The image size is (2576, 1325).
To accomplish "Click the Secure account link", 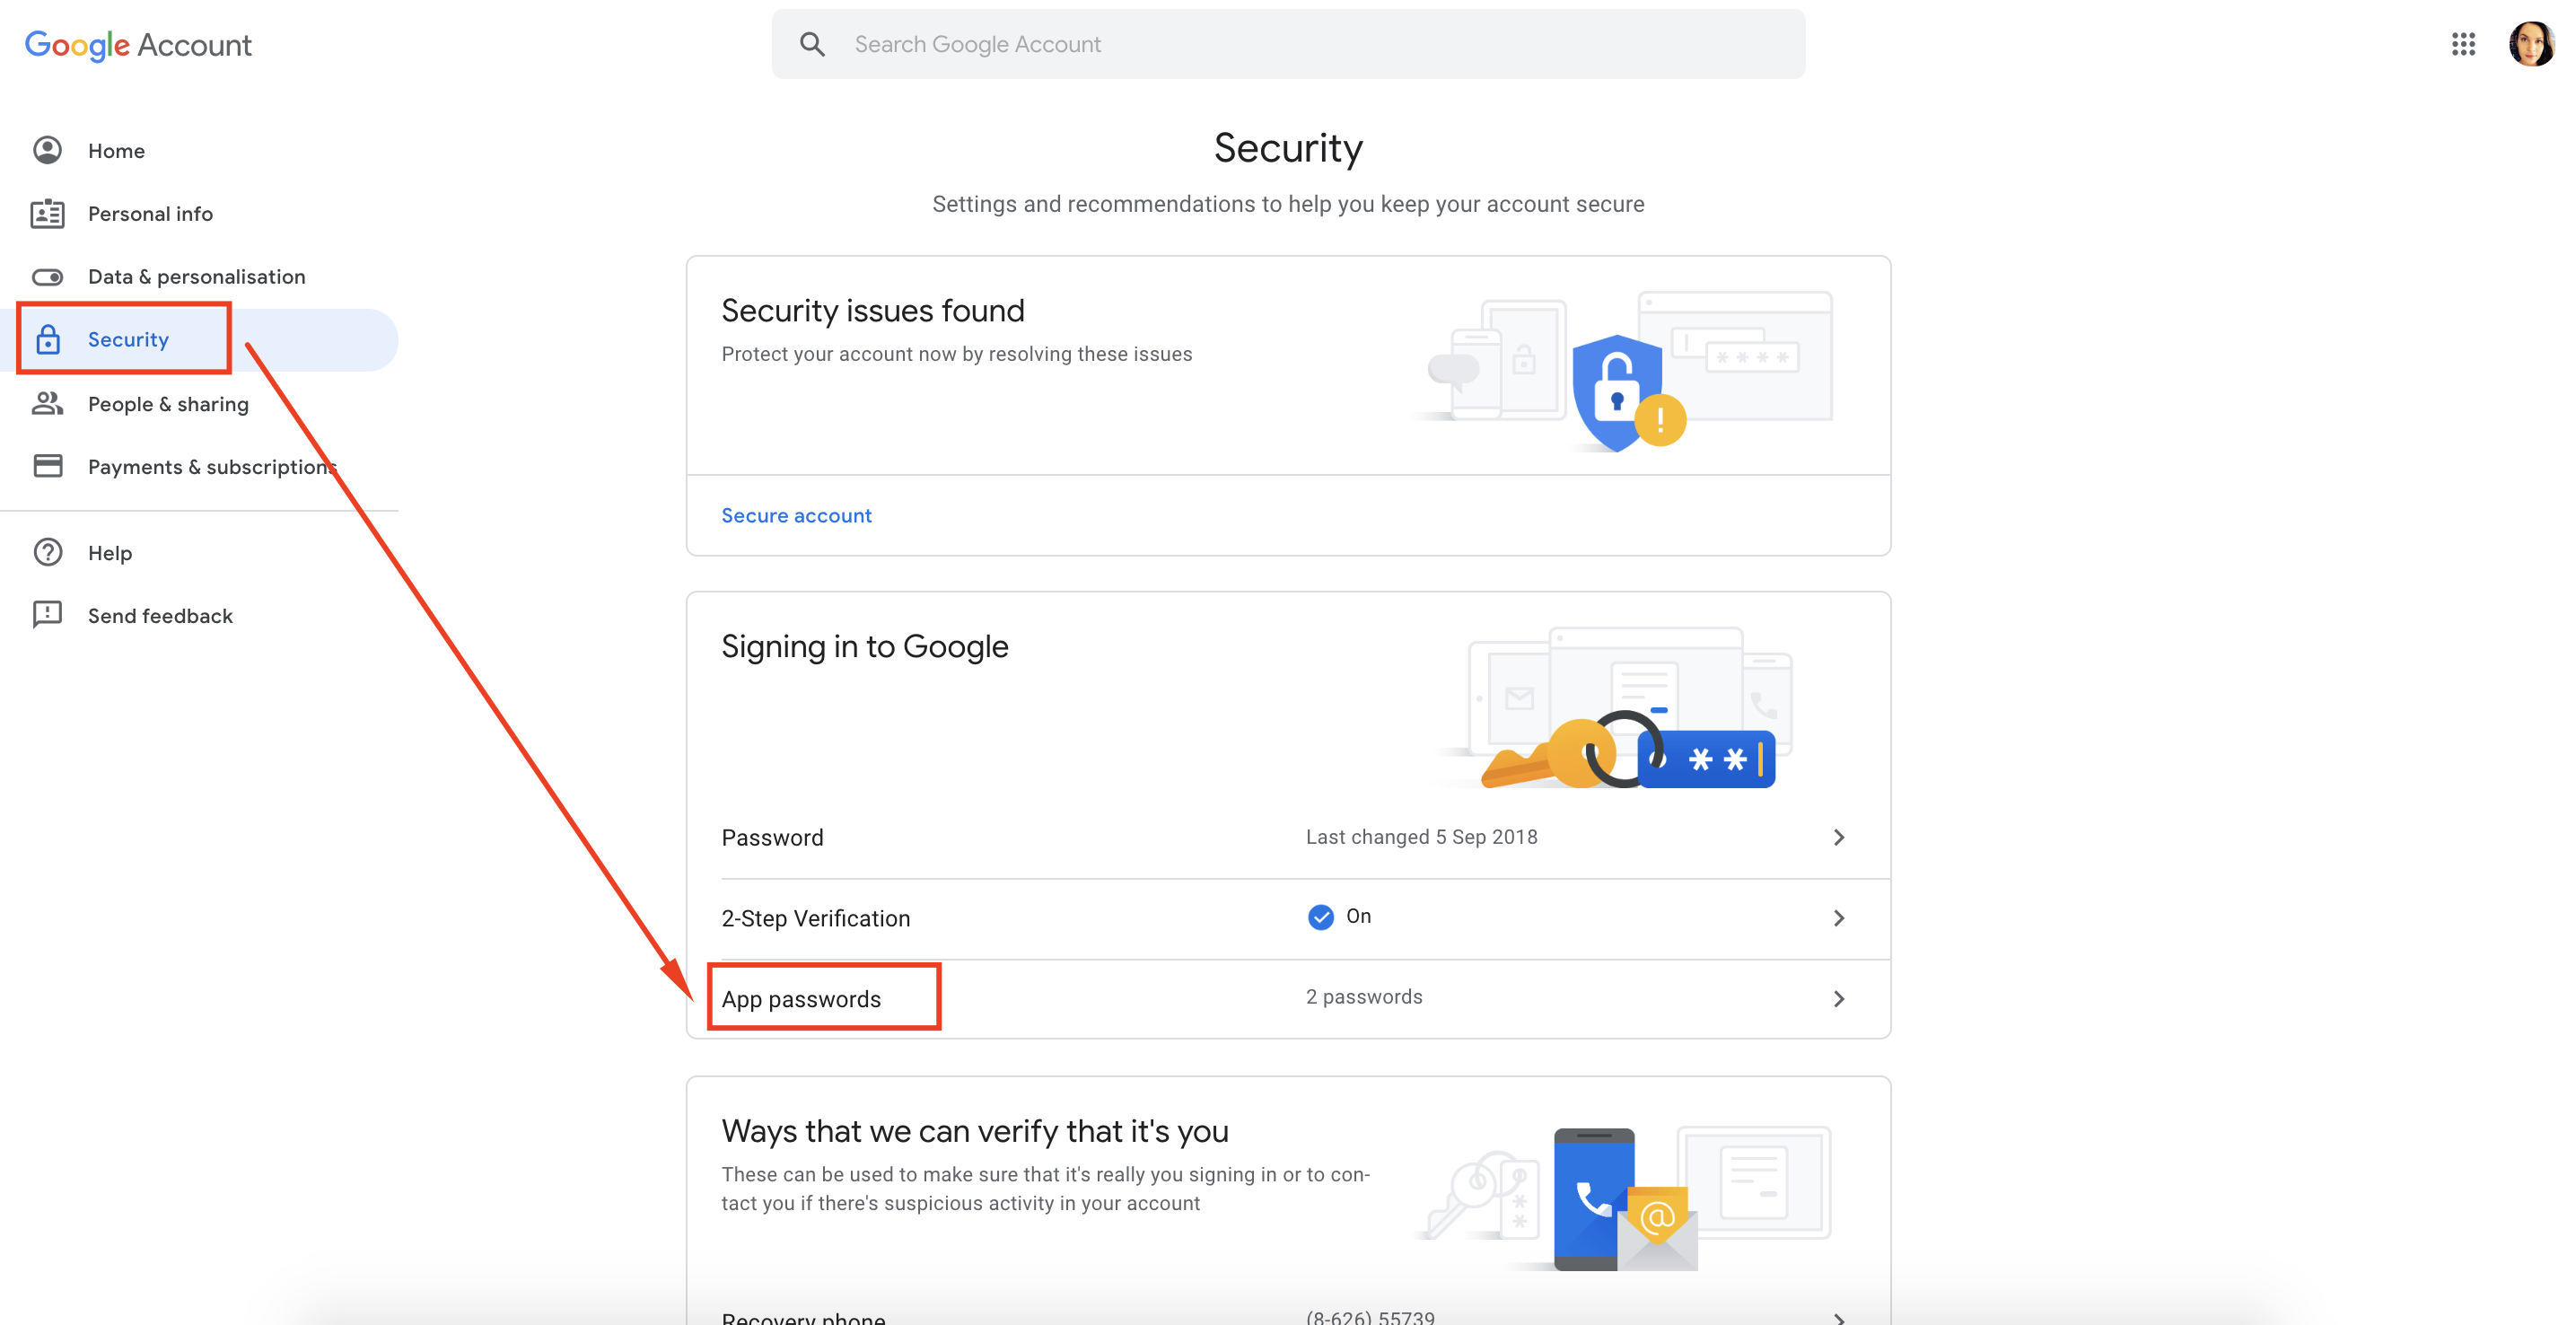I will coord(795,513).
